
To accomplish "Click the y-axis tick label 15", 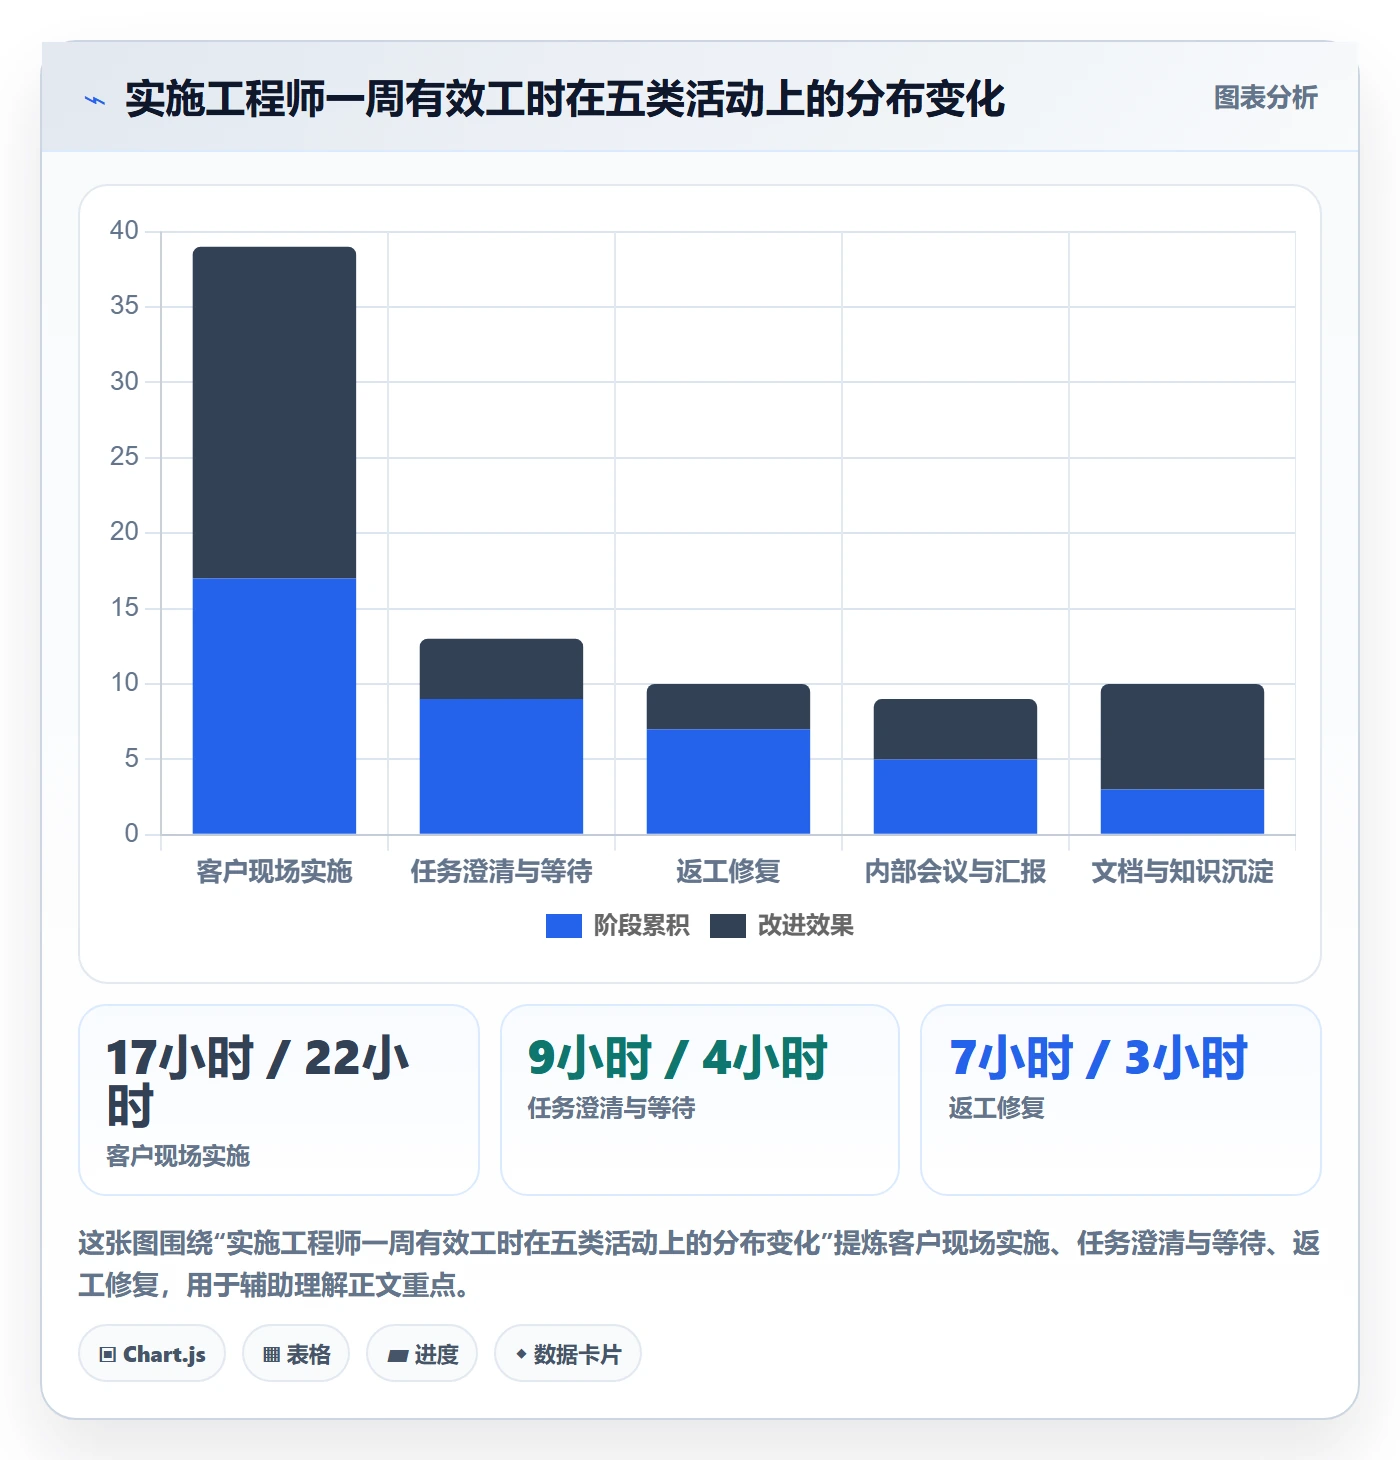I will point(124,607).
